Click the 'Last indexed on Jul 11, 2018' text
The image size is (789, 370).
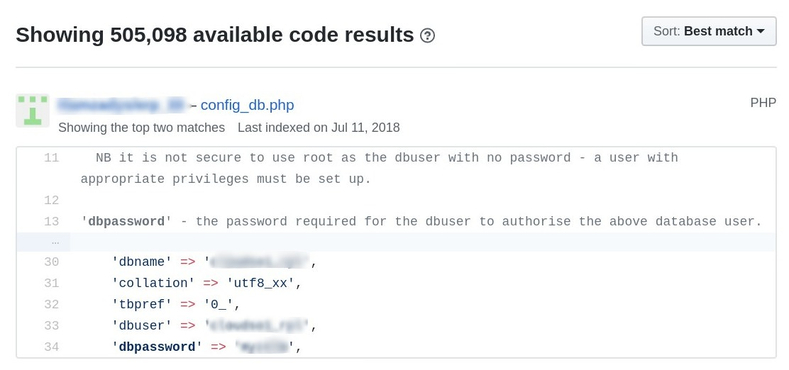point(319,128)
